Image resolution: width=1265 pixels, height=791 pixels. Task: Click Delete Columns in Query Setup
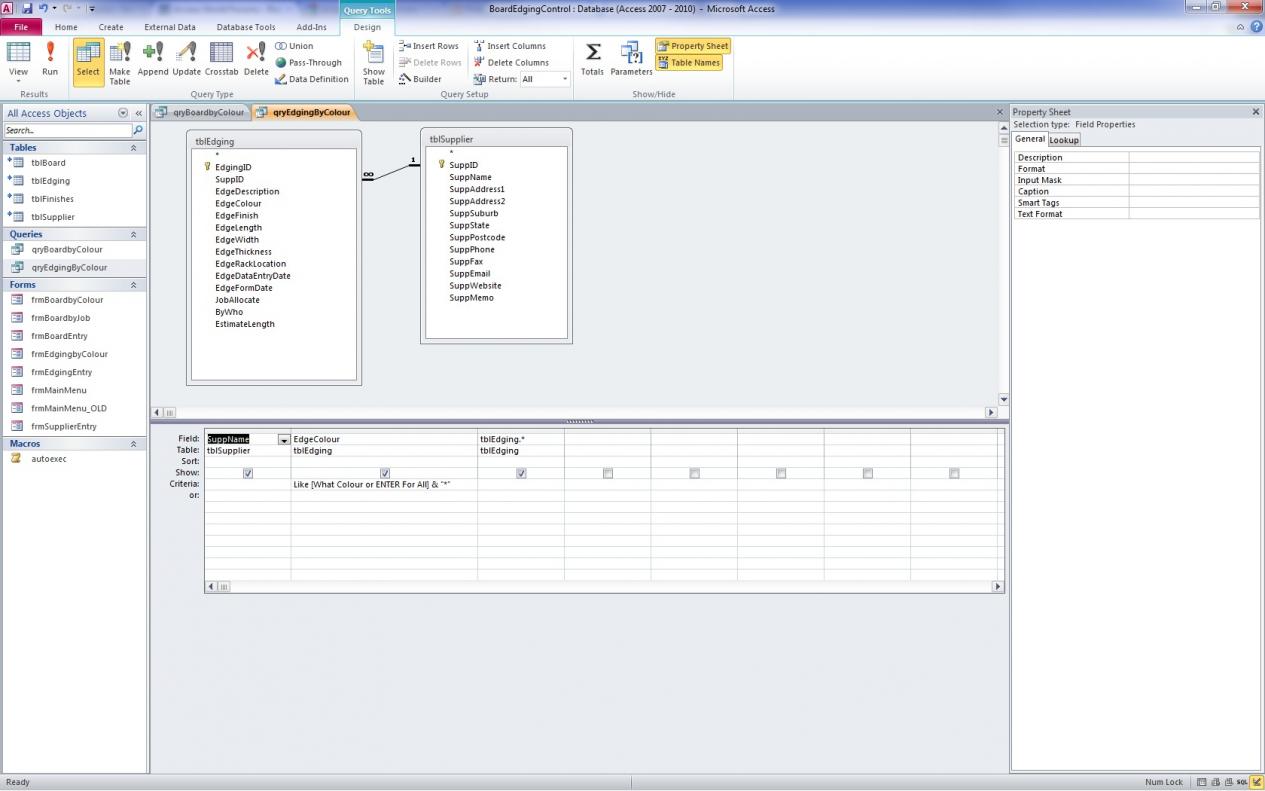point(511,62)
